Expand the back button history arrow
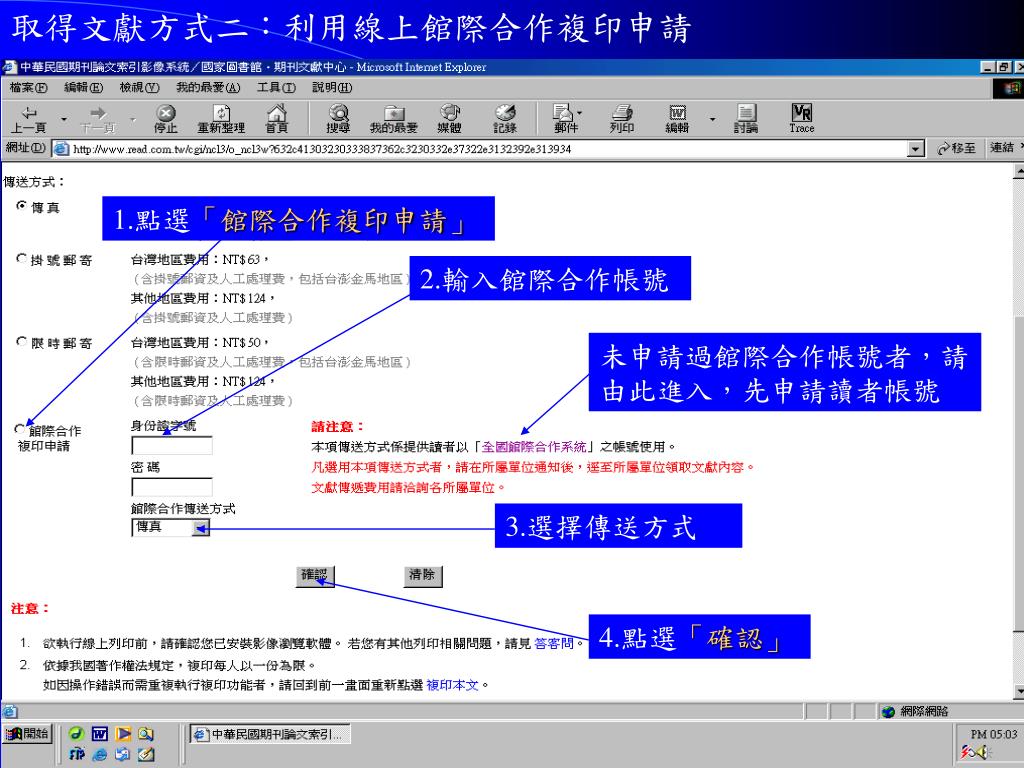Viewport: 1024px width, 768px height. pos(64,120)
